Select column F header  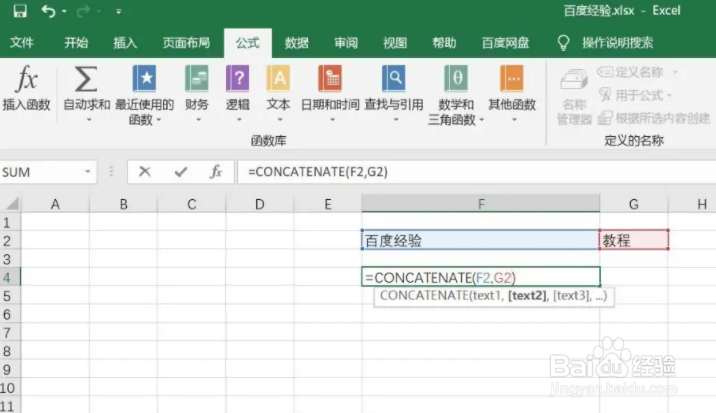click(x=481, y=204)
